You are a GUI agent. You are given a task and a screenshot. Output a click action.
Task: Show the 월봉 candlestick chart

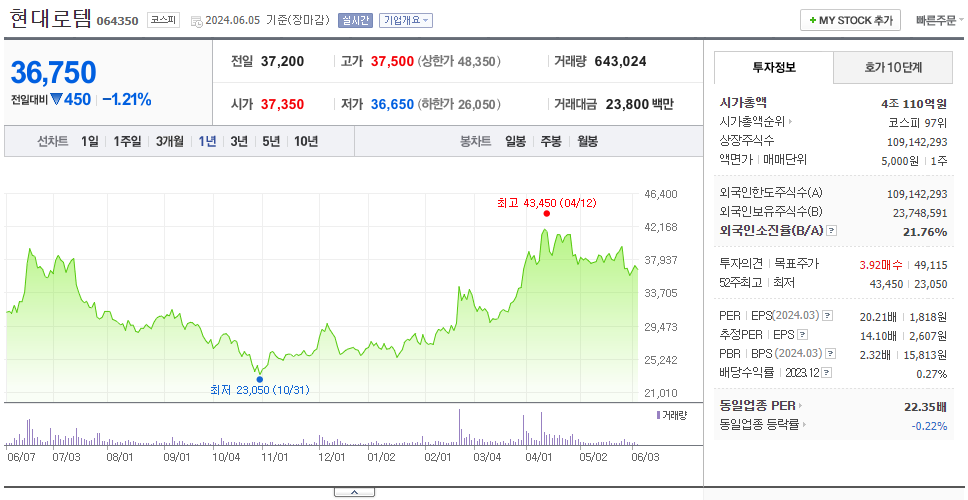[588, 141]
